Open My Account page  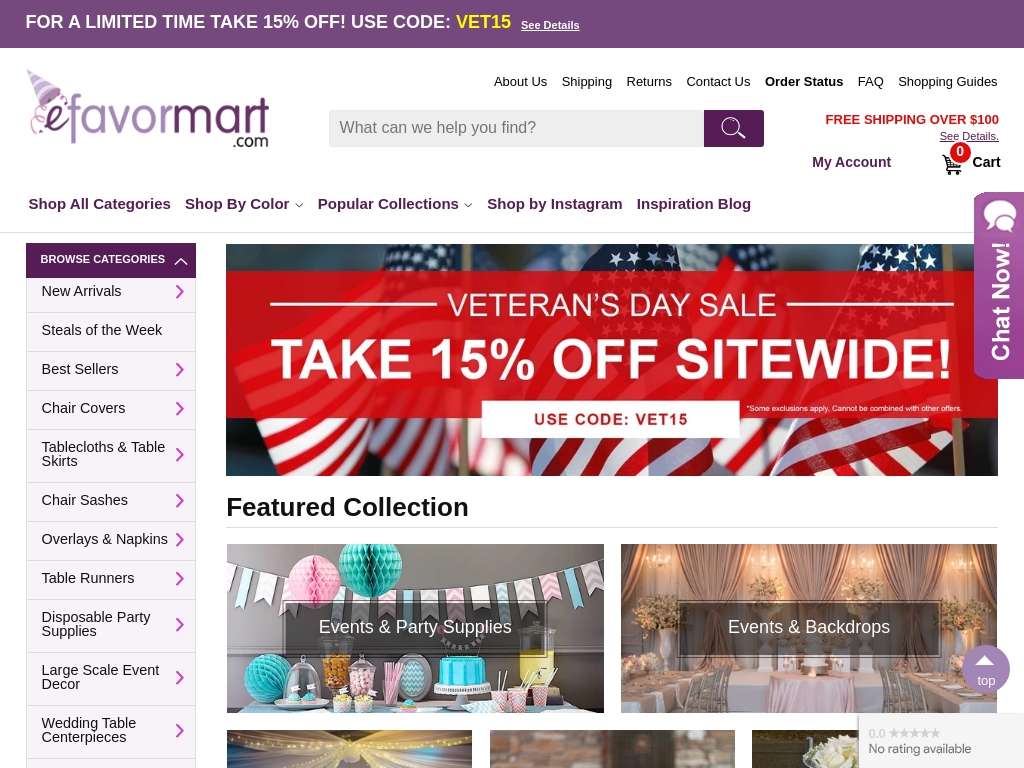(x=851, y=162)
